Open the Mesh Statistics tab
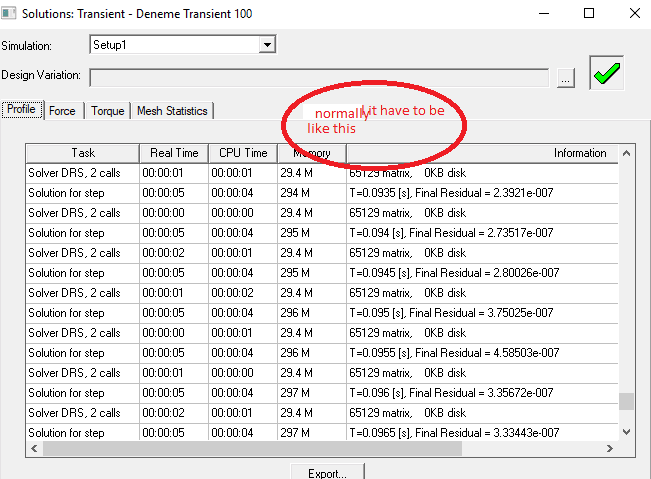The image size is (651, 479). [x=171, y=111]
